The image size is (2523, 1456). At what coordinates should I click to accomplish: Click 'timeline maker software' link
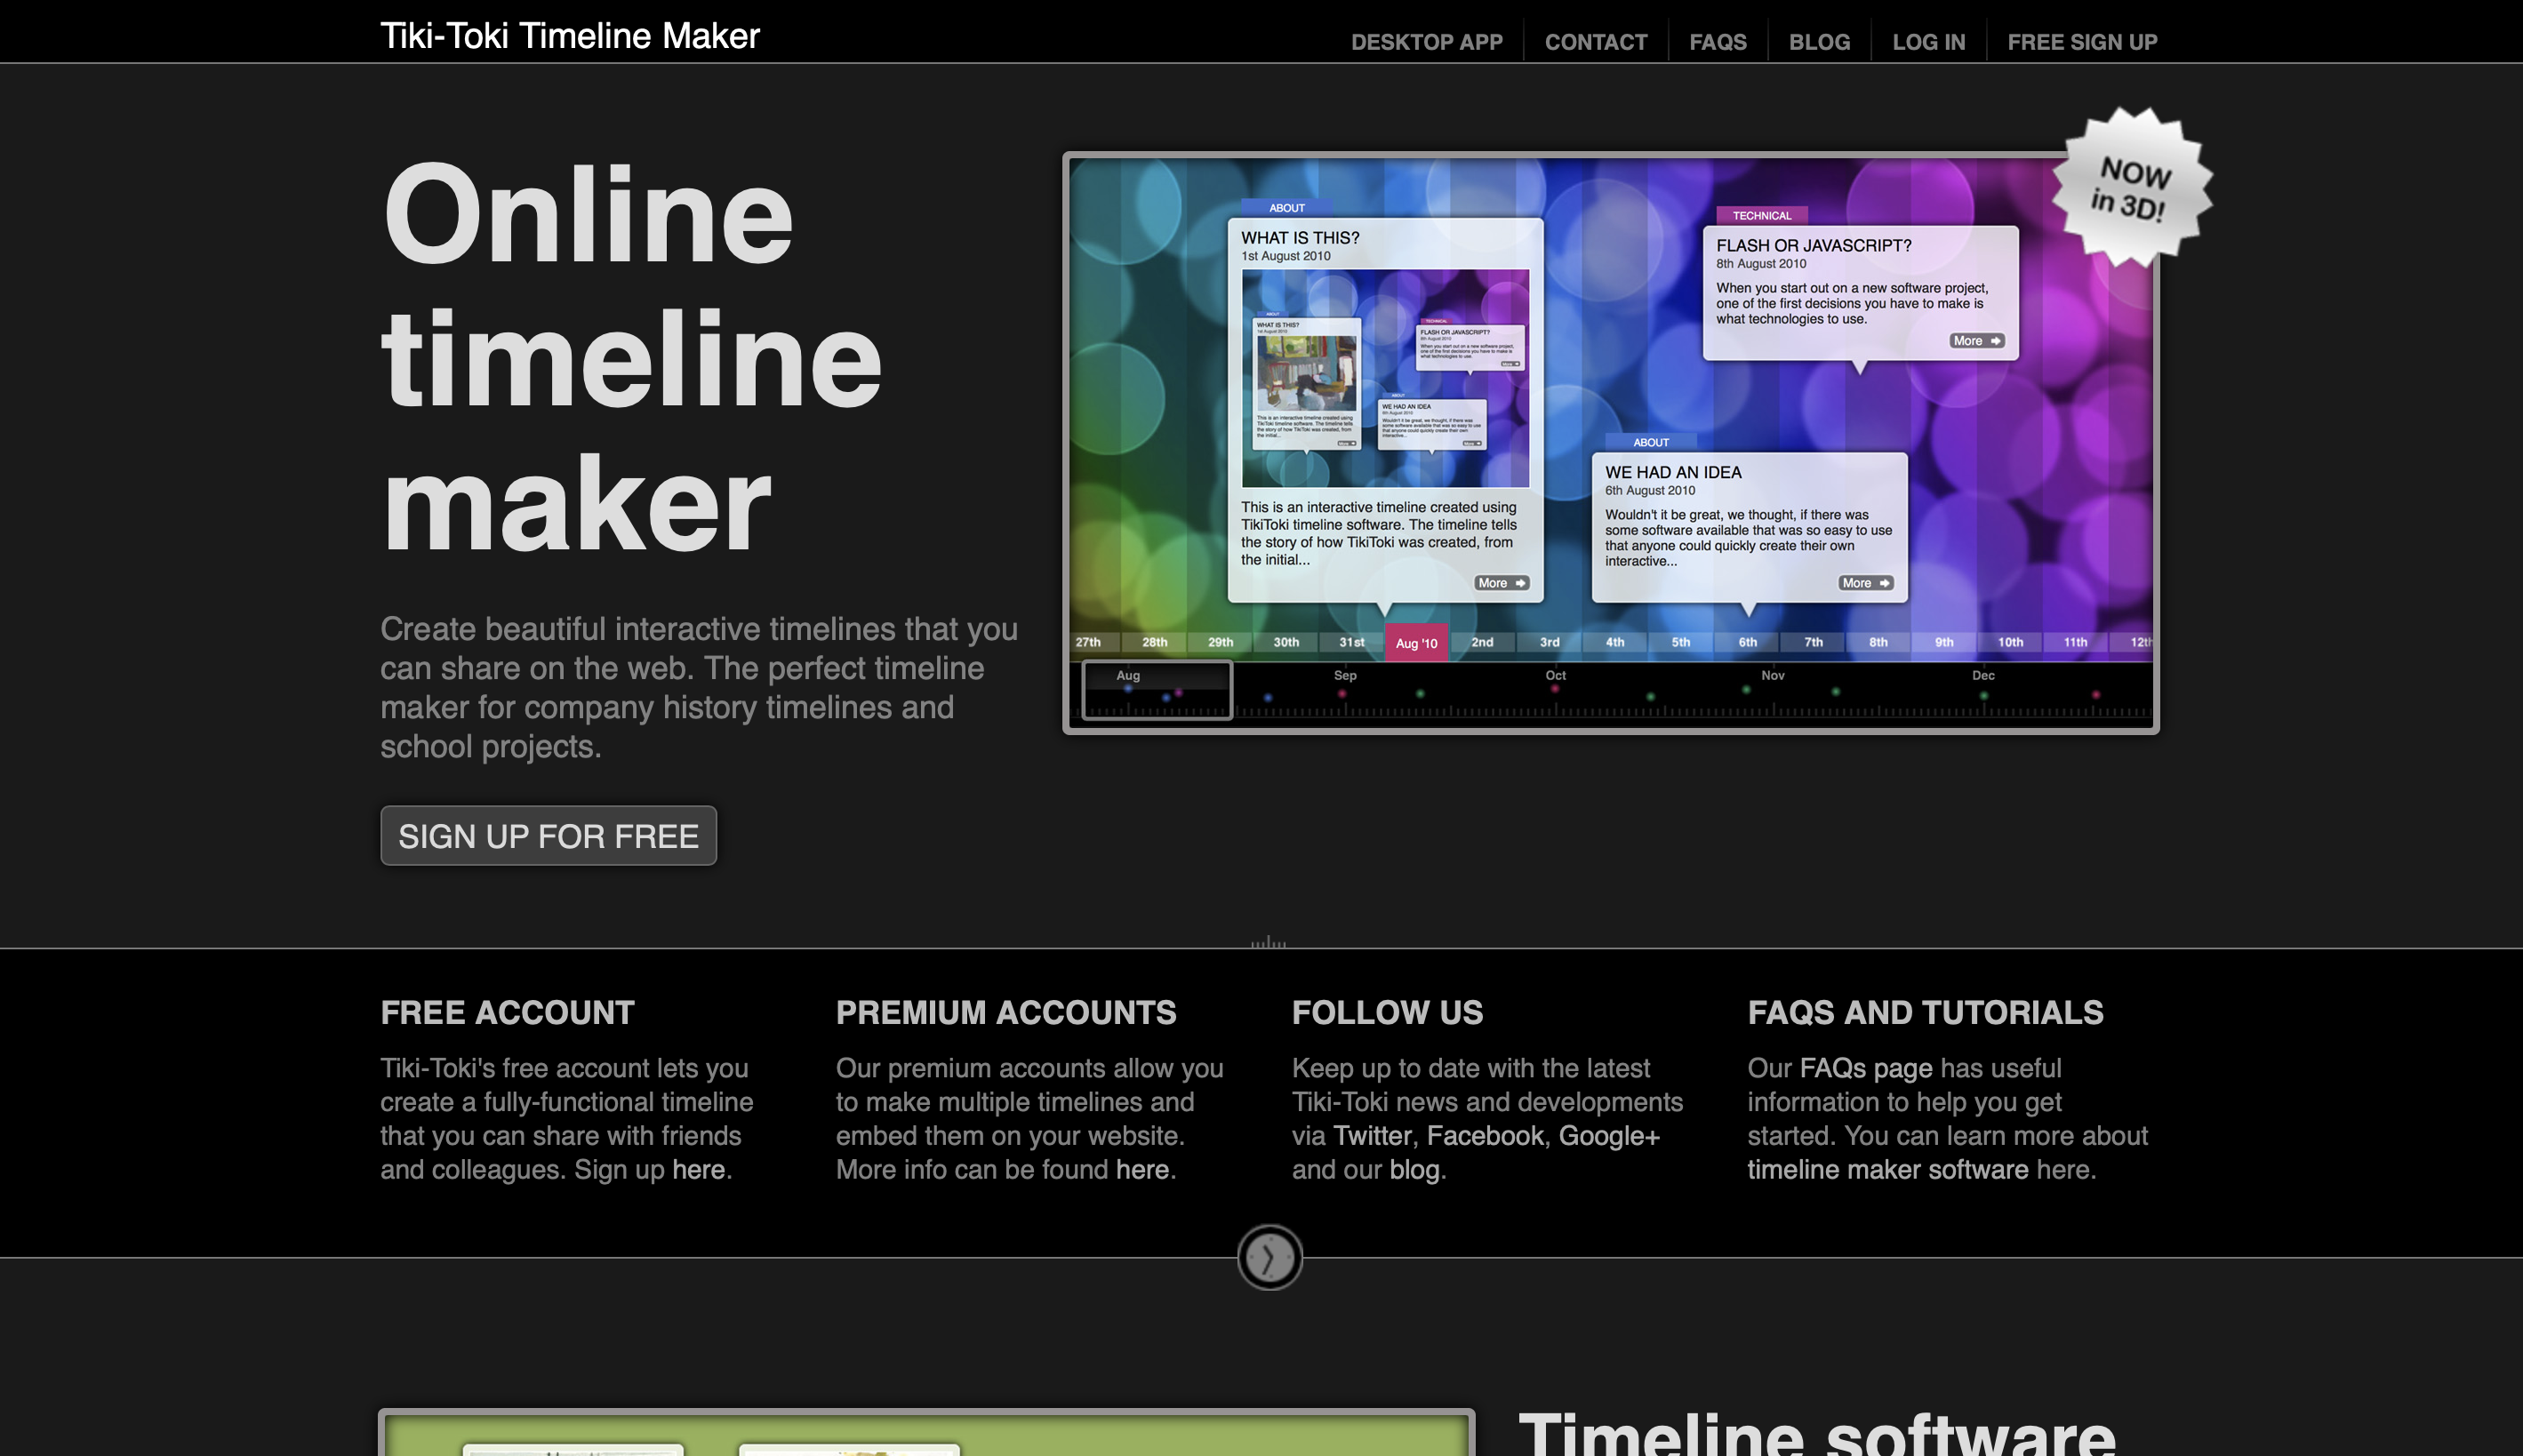(x=1887, y=1170)
